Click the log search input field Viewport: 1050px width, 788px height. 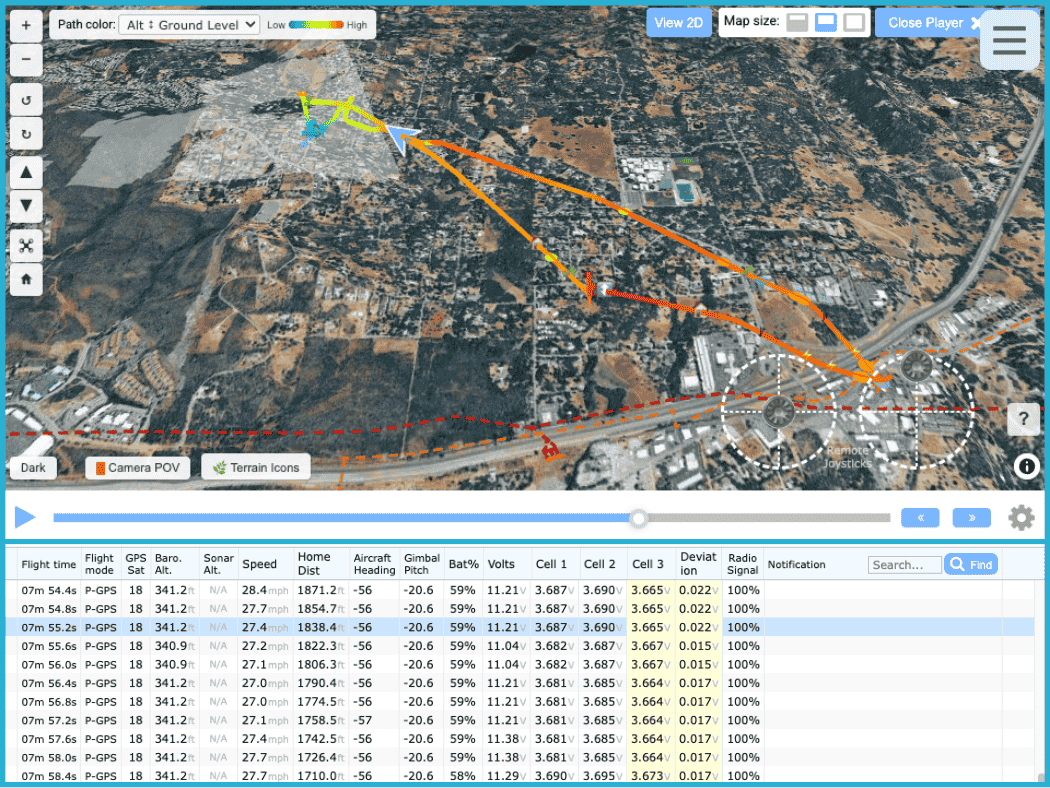pyautogui.click(x=904, y=565)
